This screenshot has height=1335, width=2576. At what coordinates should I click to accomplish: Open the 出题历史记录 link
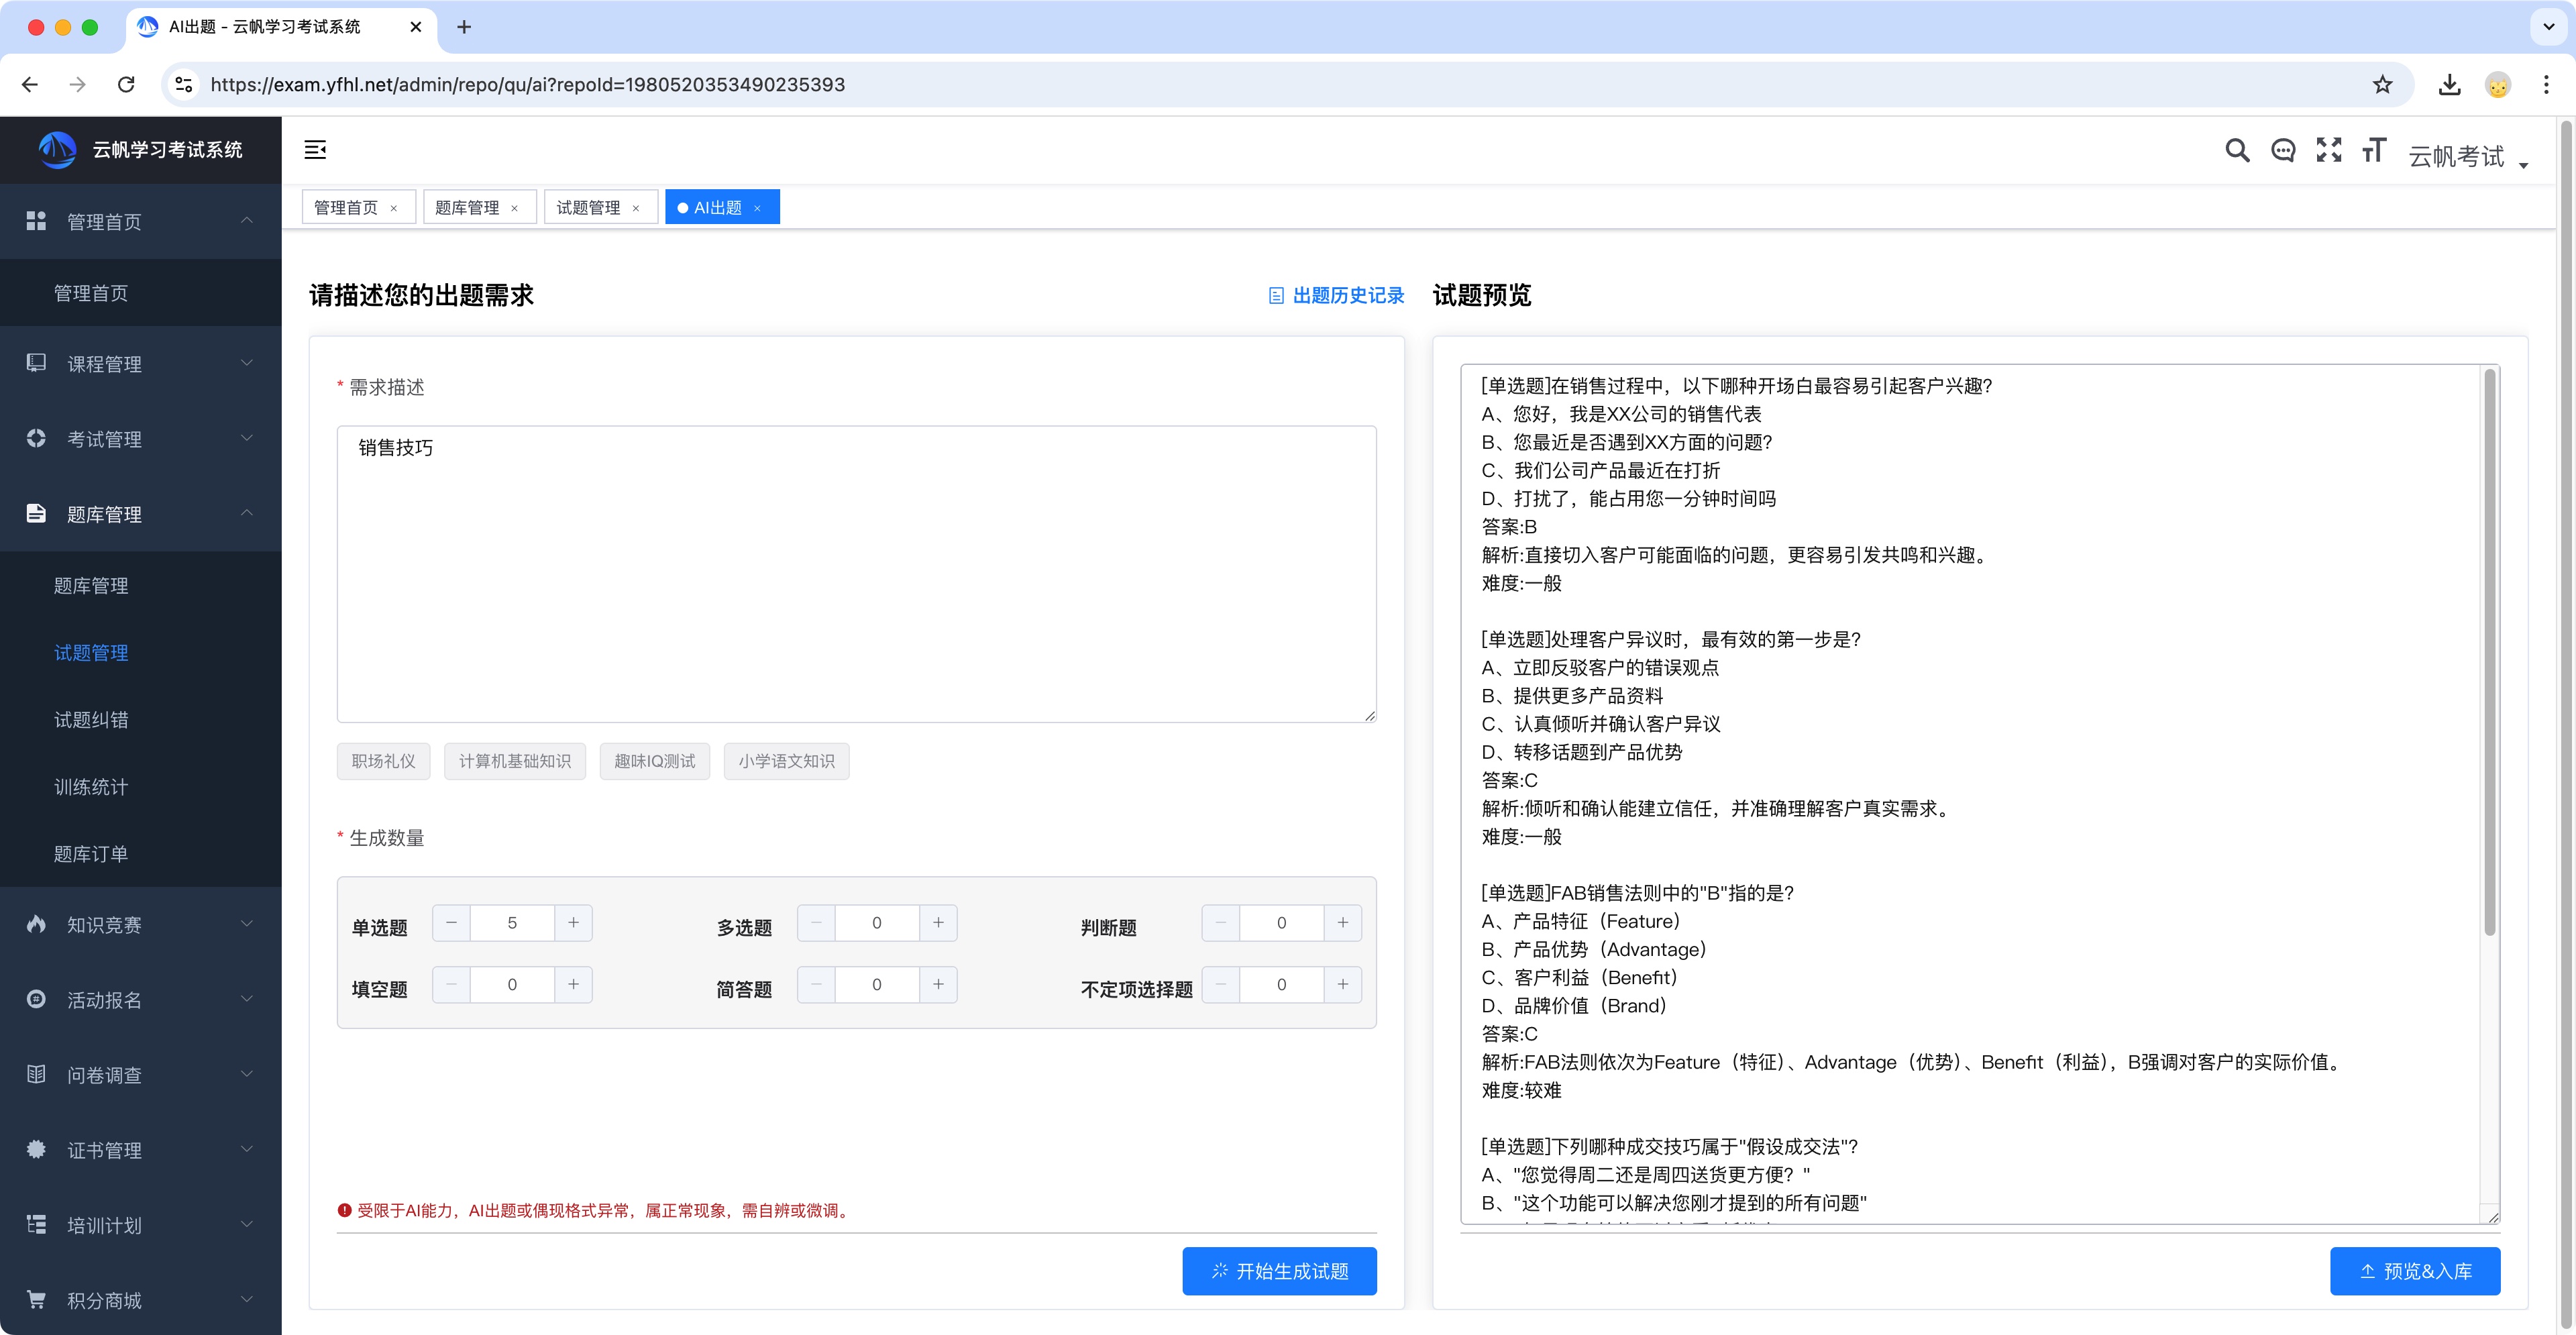point(1337,296)
